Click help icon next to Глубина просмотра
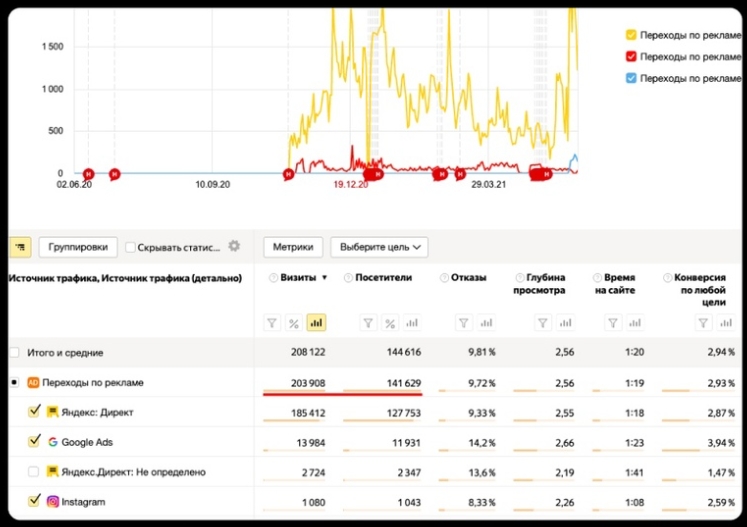Screen dimensions: 747x527 click(x=520, y=278)
